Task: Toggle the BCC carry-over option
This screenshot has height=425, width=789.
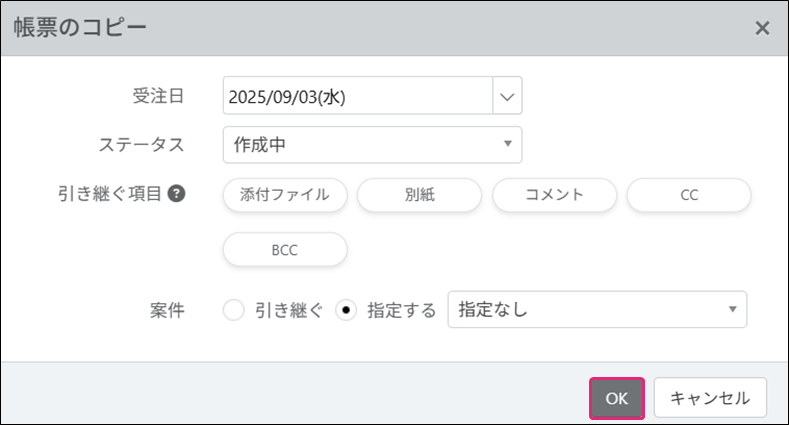Action: tap(285, 250)
